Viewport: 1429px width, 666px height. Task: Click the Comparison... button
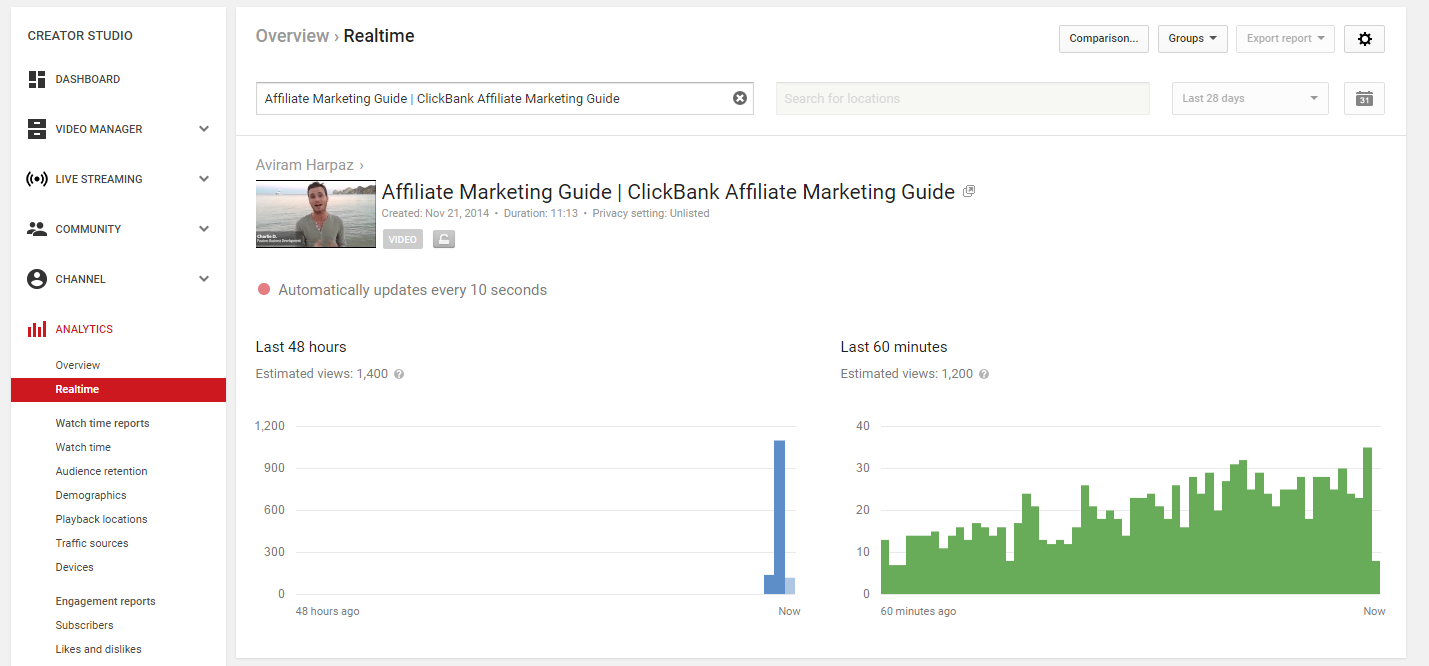1104,39
